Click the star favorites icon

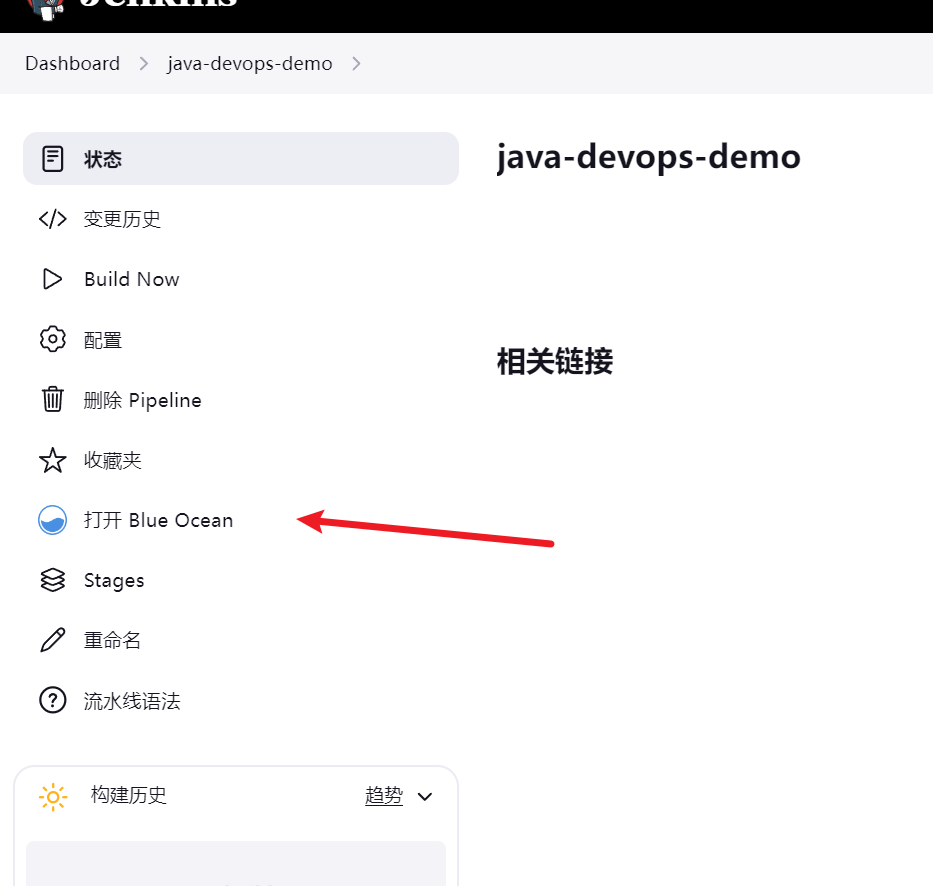point(52,460)
